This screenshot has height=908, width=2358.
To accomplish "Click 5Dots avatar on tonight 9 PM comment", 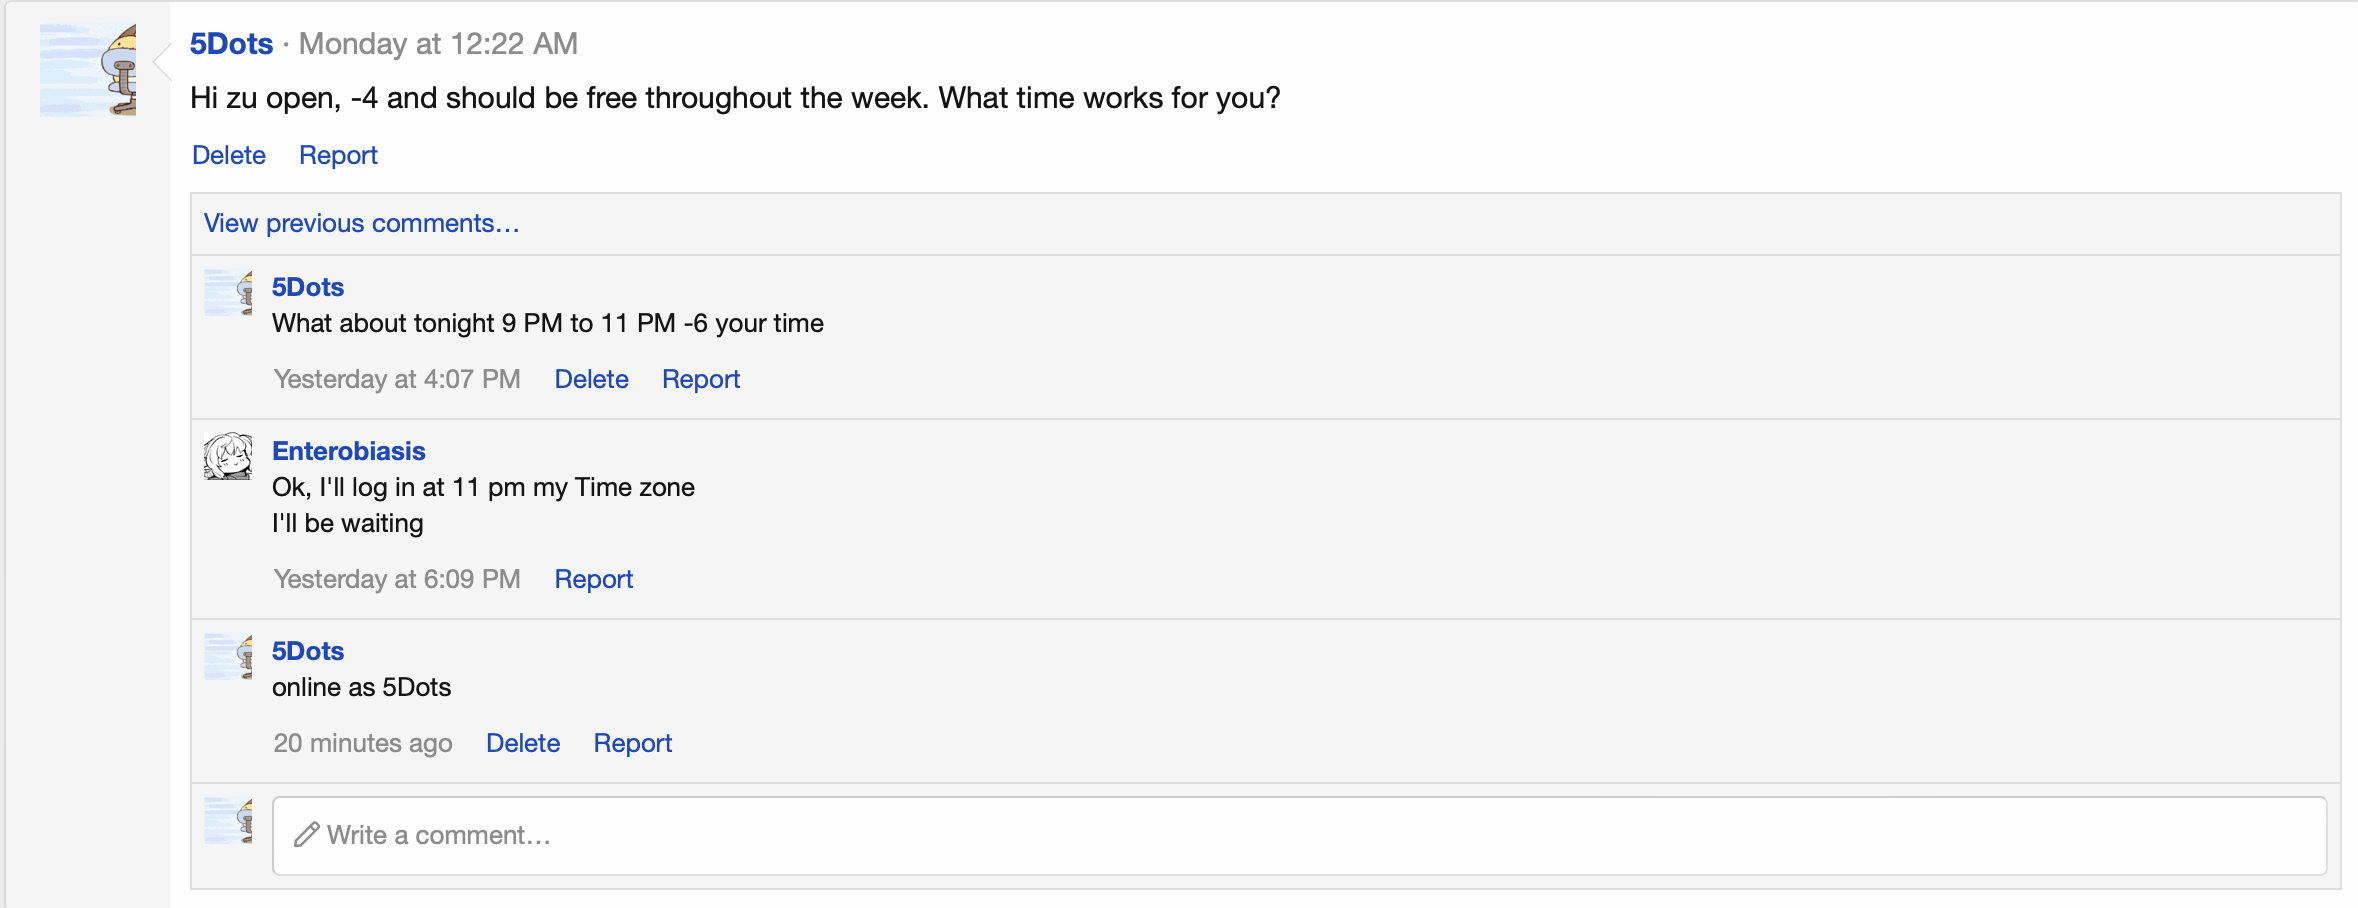I will point(228,292).
